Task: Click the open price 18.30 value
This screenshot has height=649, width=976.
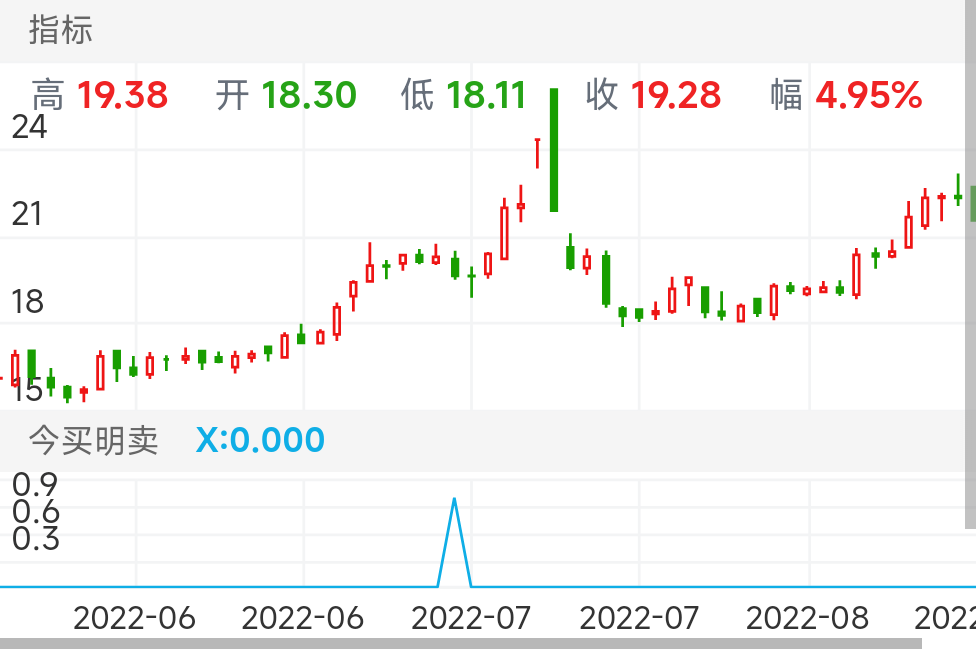Action: (309, 95)
